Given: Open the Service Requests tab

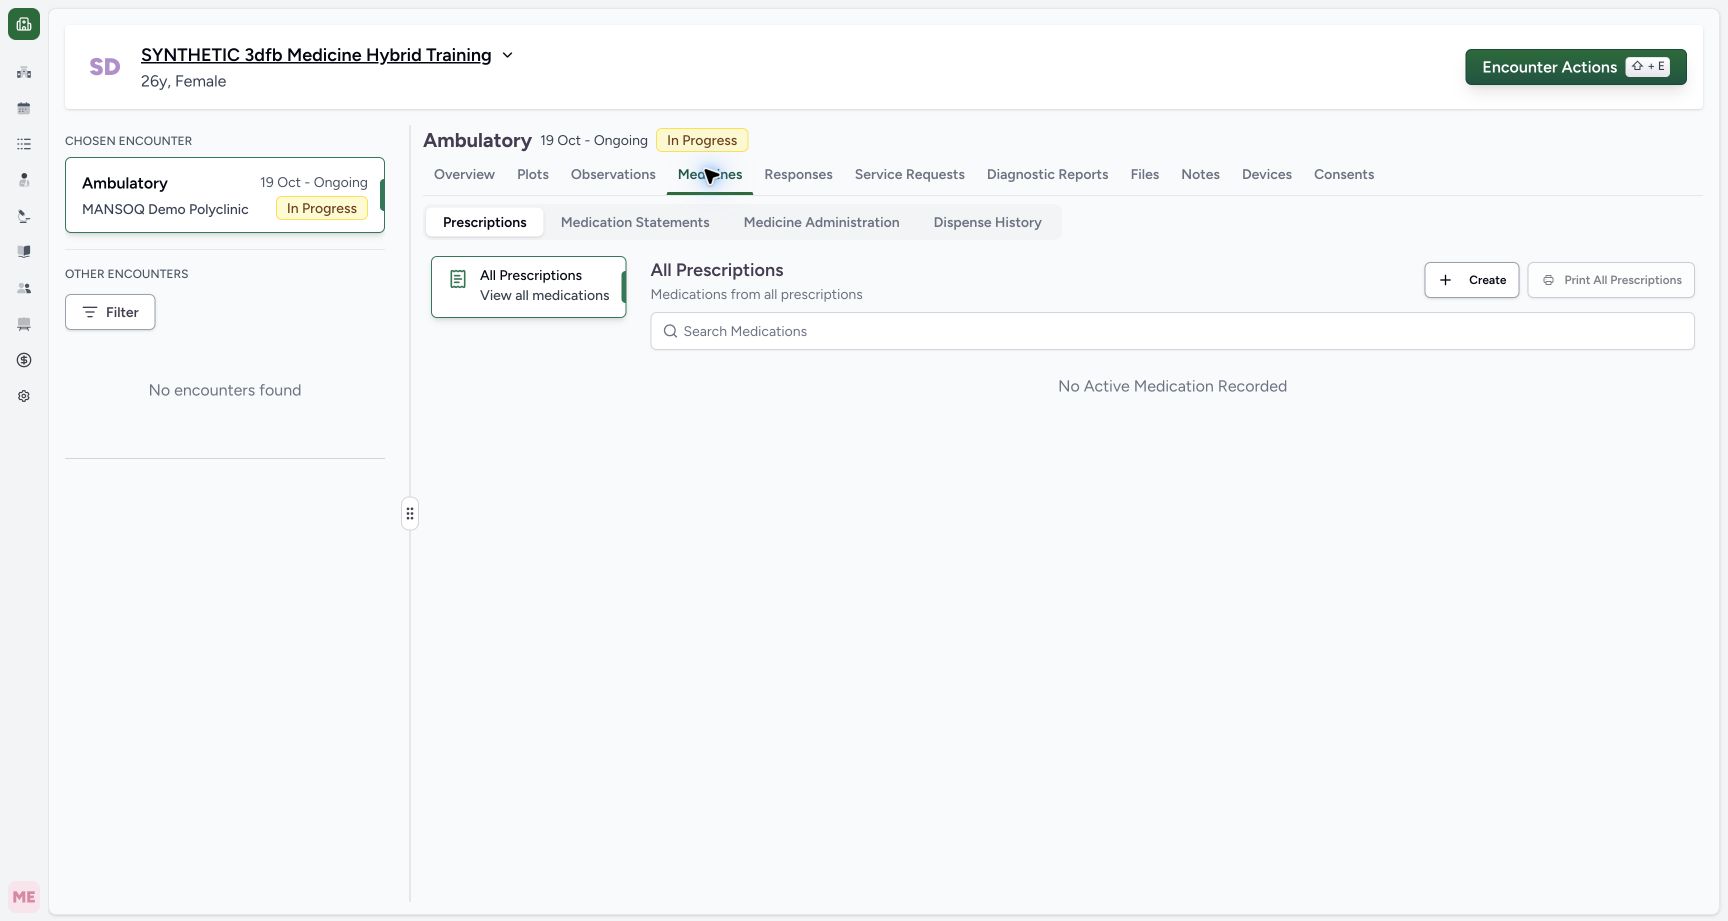Looking at the screenshot, I should pos(910,174).
